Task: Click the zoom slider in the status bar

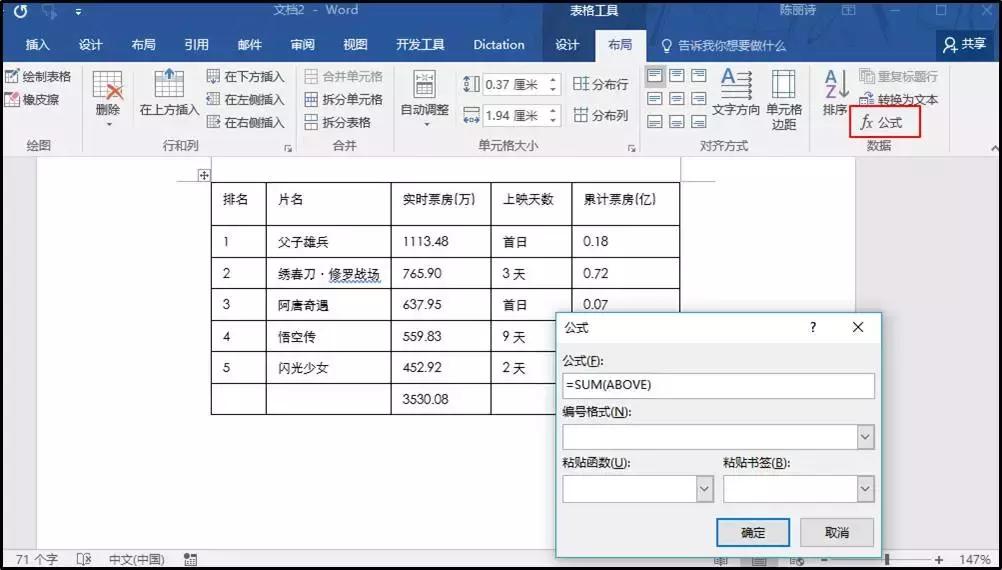Action: (x=888, y=560)
